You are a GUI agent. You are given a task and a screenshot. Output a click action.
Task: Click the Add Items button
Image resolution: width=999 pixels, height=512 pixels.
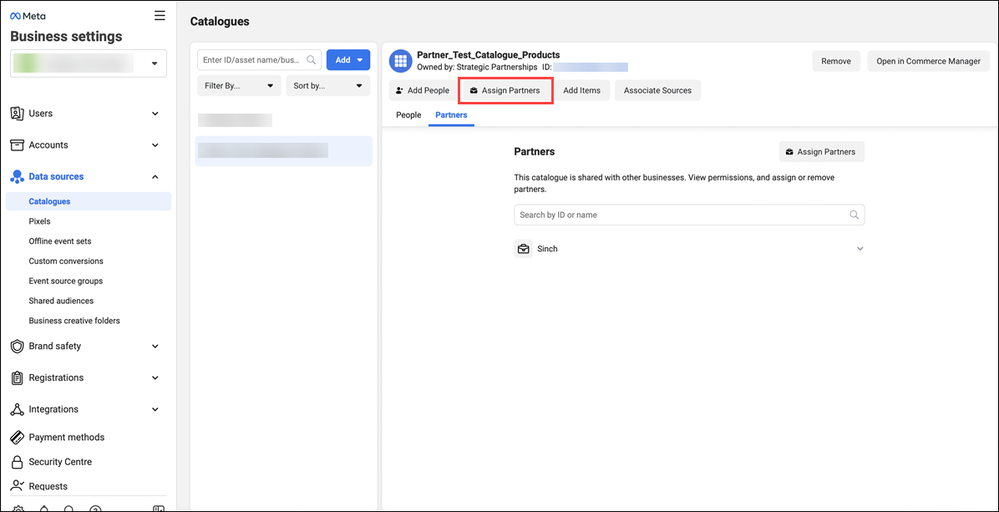click(x=582, y=90)
